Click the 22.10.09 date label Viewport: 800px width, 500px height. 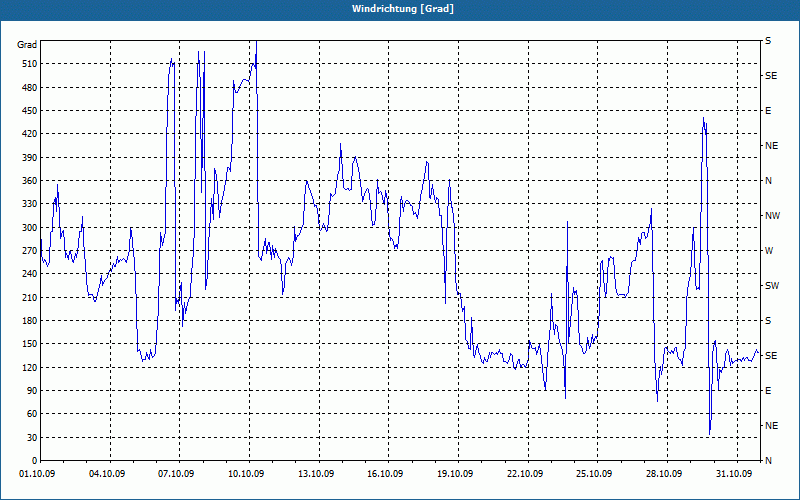point(524,474)
